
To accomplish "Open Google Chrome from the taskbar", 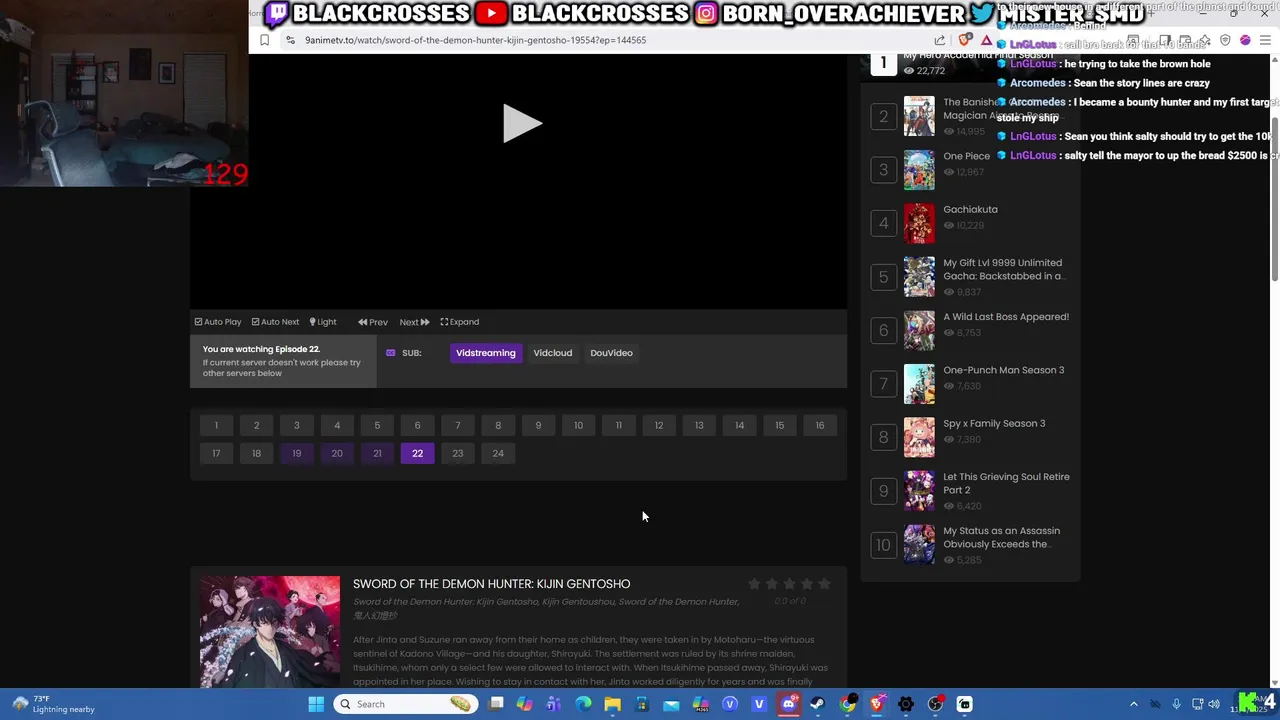I will 847,704.
